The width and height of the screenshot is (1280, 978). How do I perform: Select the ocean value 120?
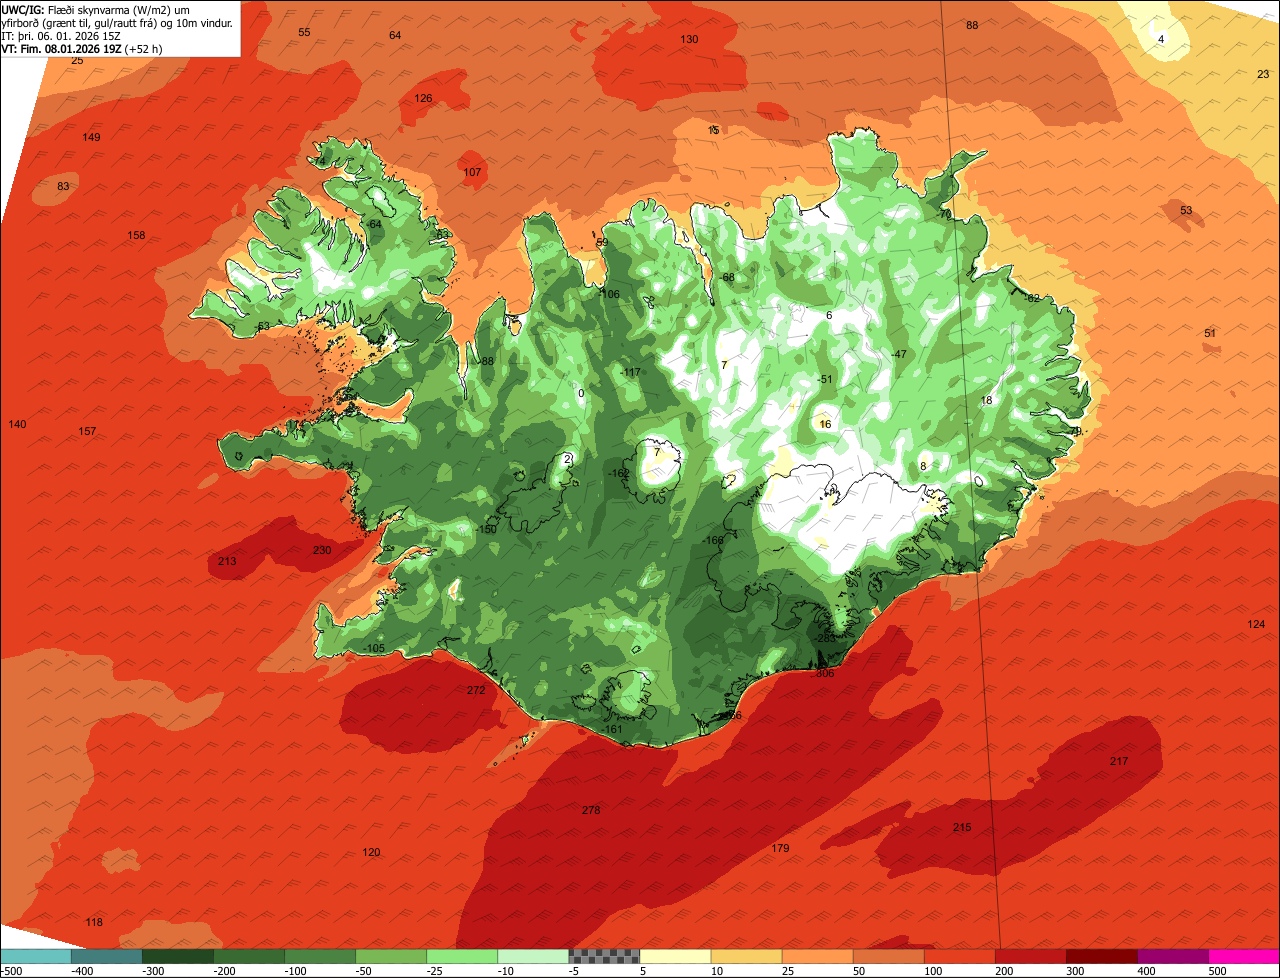[371, 852]
